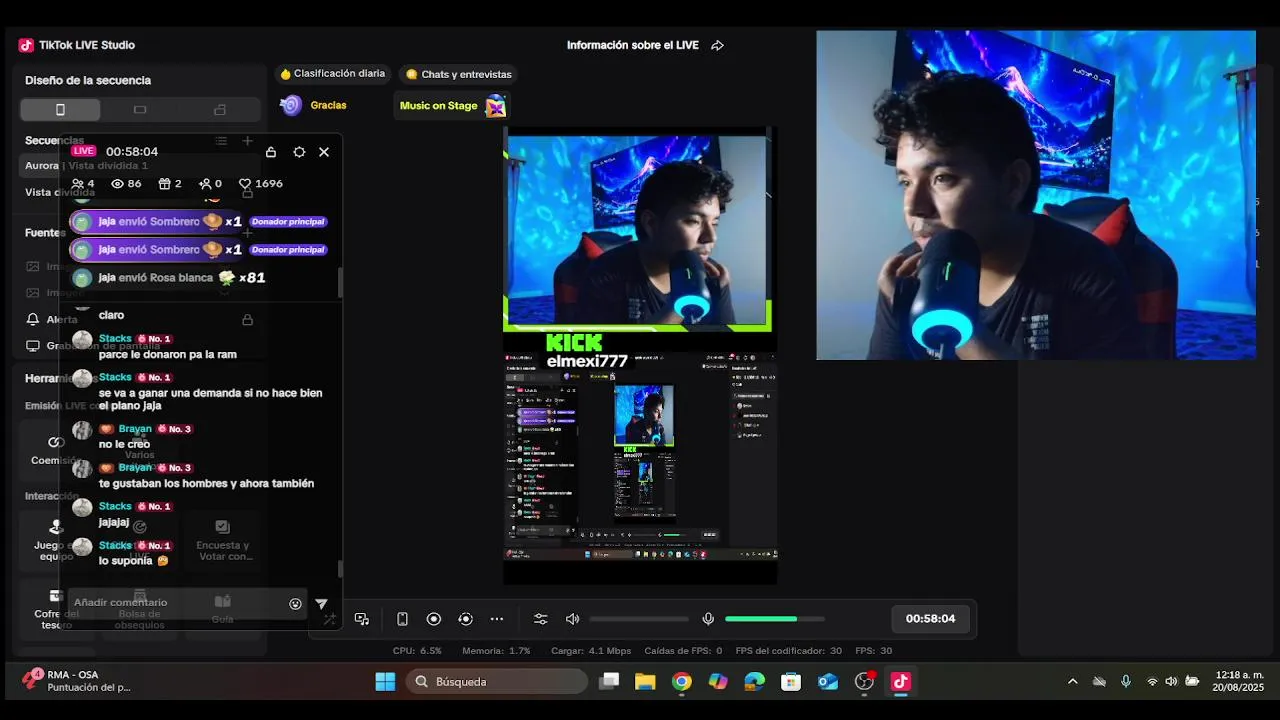Click the emoji icon in the comment box
Screen dimensions: 1280x720
tap(295, 603)
